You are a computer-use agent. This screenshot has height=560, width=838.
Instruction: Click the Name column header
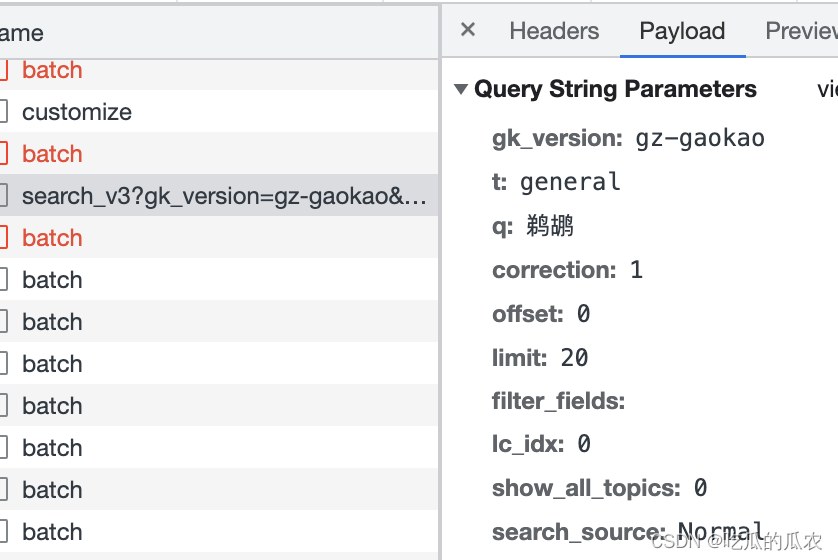pyautogui.click(x=22, y=33)
